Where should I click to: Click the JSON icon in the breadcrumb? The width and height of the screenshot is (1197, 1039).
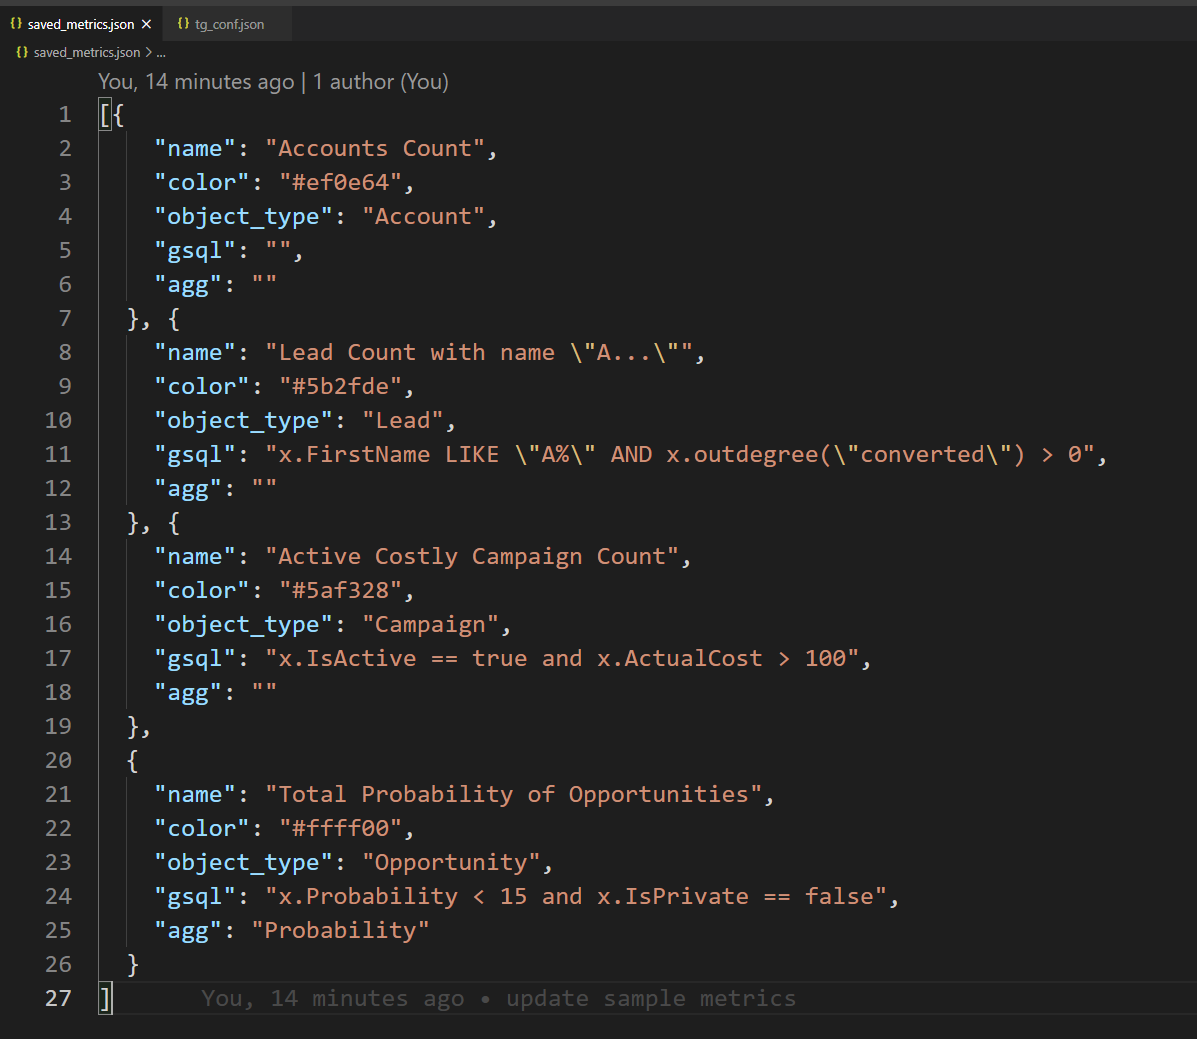tap(22, 53)
